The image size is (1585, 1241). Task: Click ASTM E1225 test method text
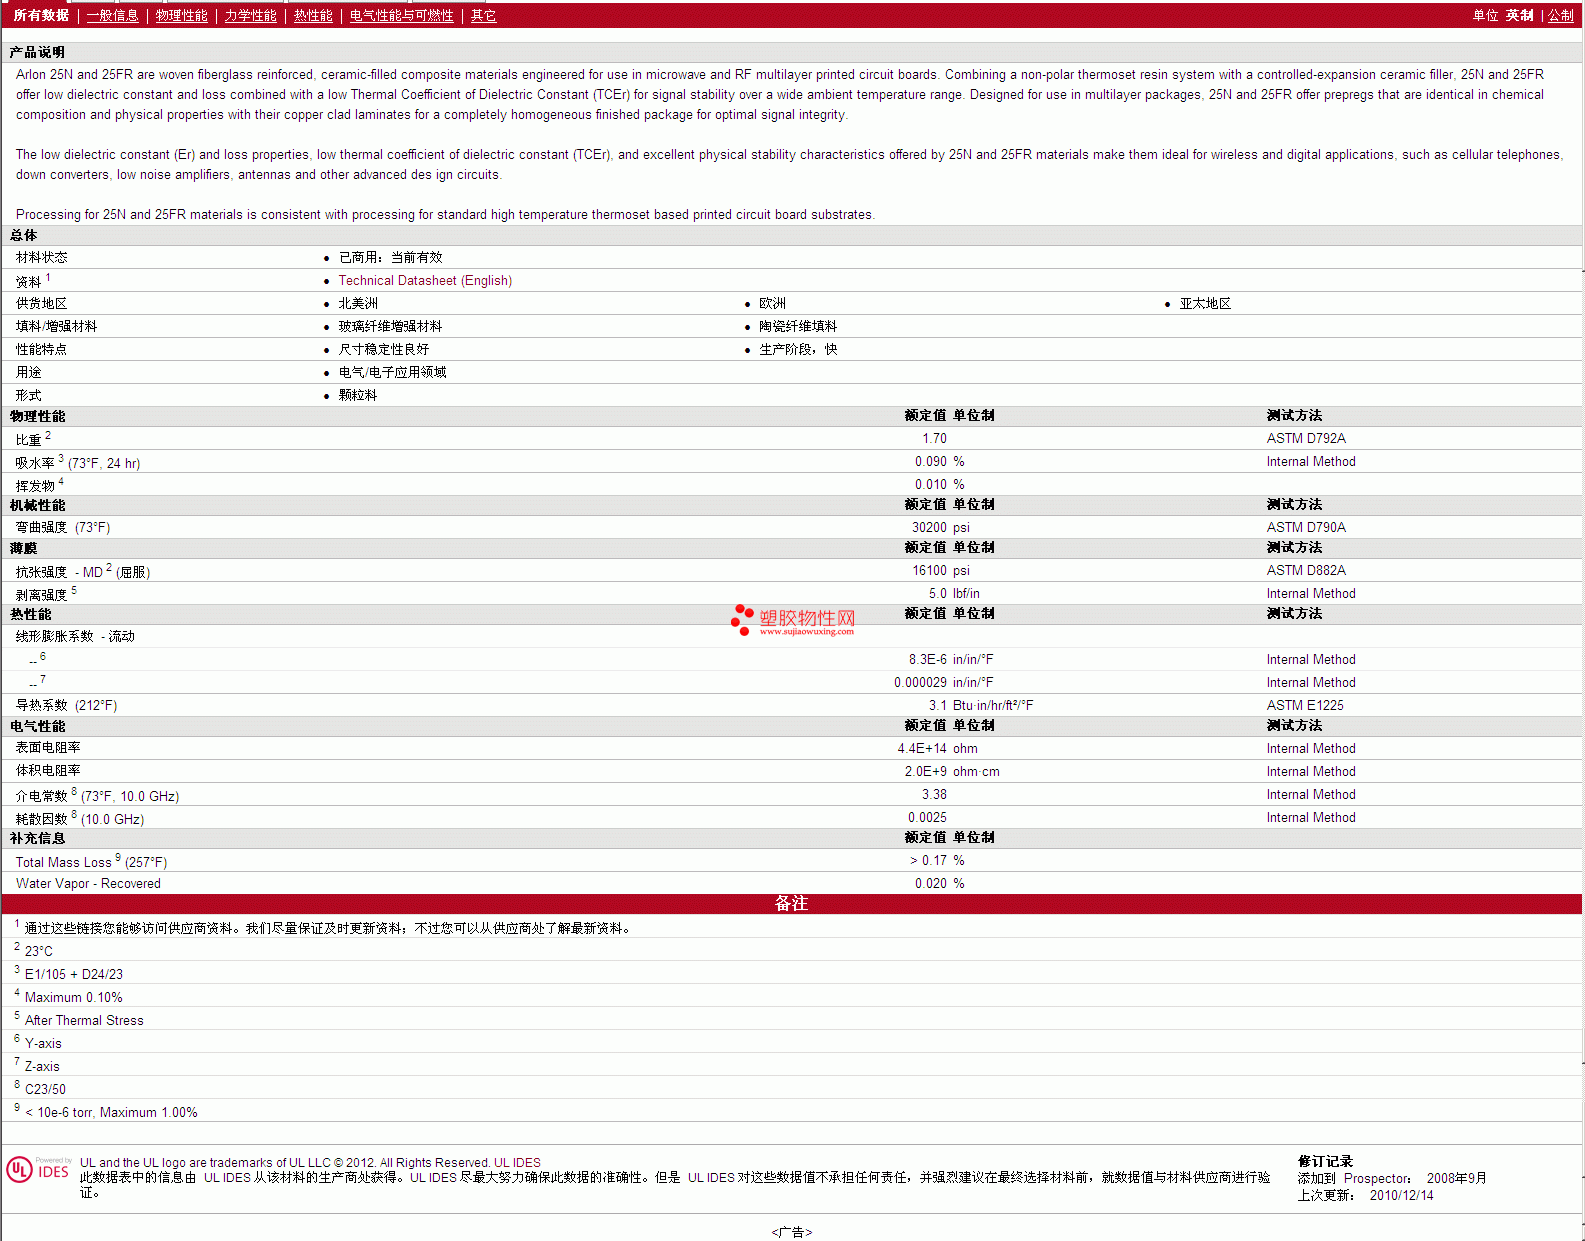point(1305,706)
